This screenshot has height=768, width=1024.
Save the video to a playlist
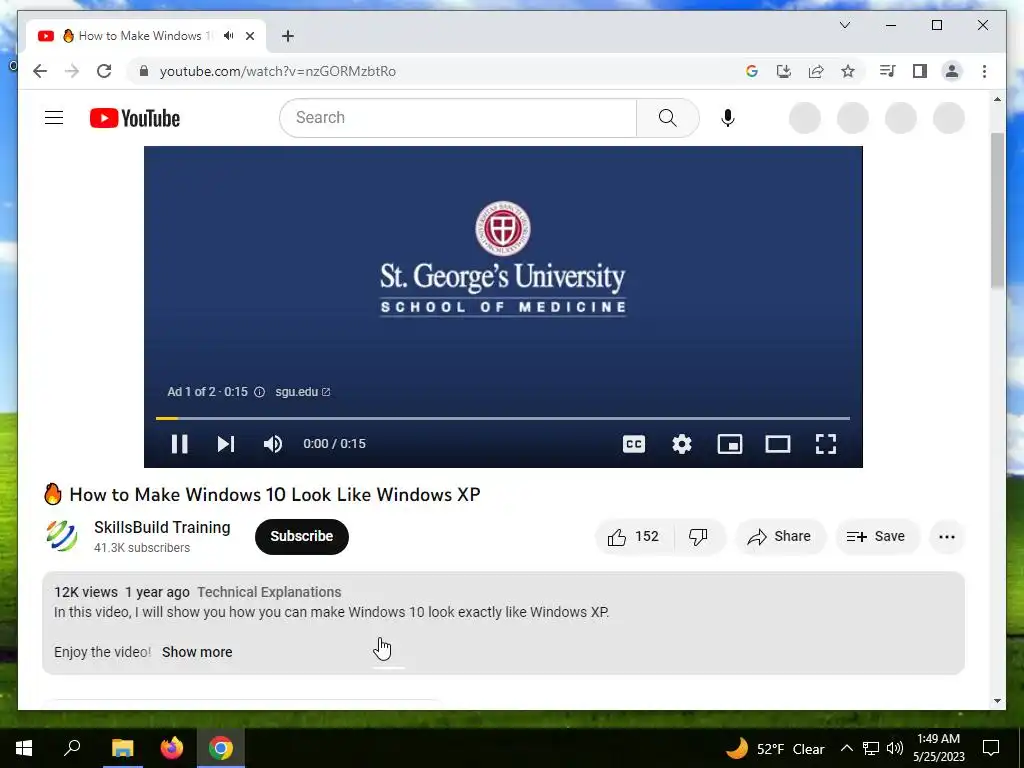click(876, 537)
